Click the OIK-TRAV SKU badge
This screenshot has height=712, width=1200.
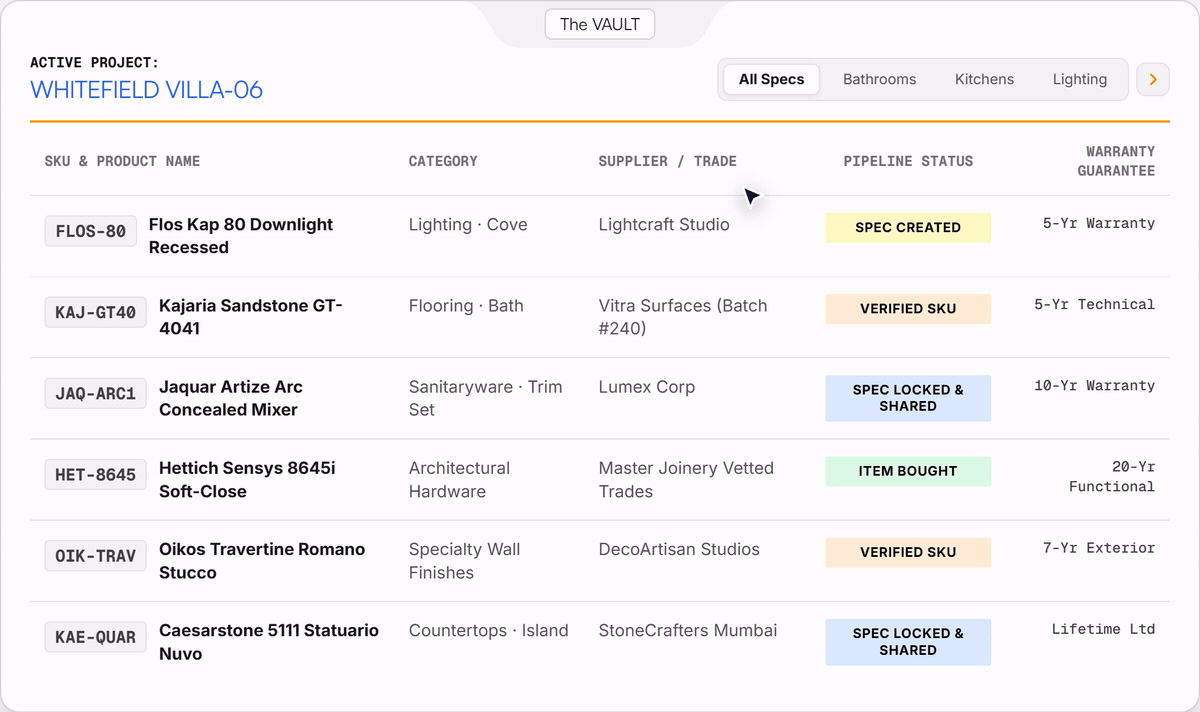coord(96,555)
